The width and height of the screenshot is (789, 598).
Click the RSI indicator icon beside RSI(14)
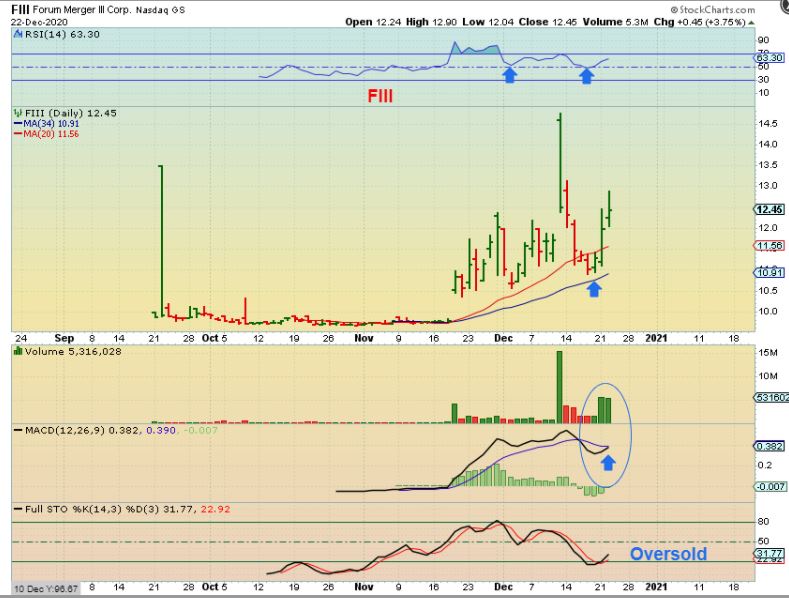point(18,34)
